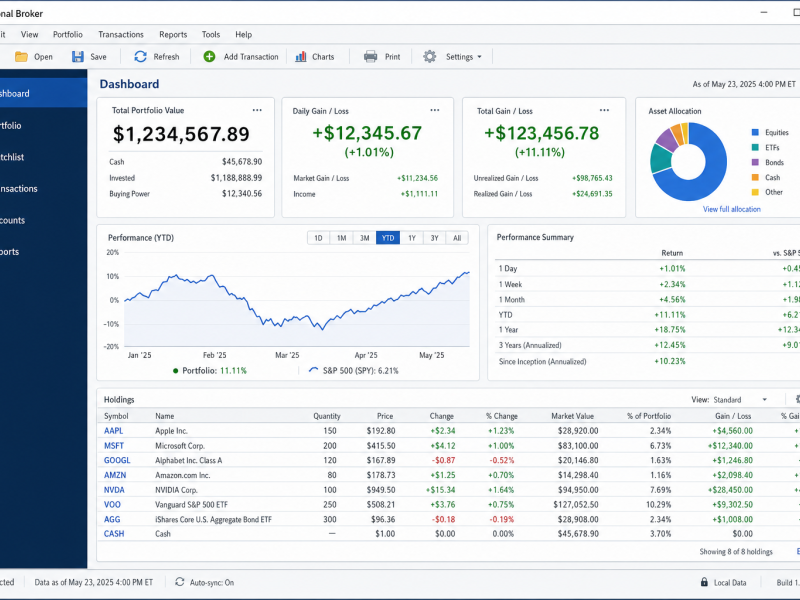Screen dimensions: 800x600
Task: Open the View Standard dropdown in Holdings
Action: [740, 400]
